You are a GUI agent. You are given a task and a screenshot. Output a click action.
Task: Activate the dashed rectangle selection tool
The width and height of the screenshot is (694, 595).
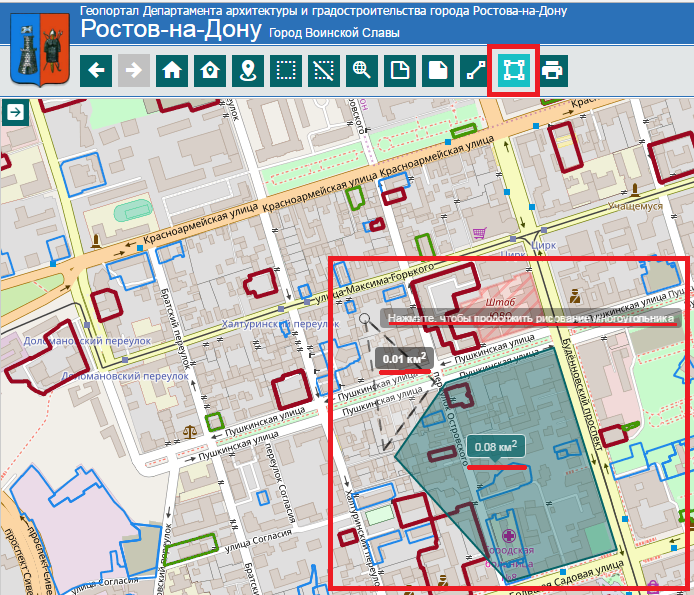tap(286, 70)
